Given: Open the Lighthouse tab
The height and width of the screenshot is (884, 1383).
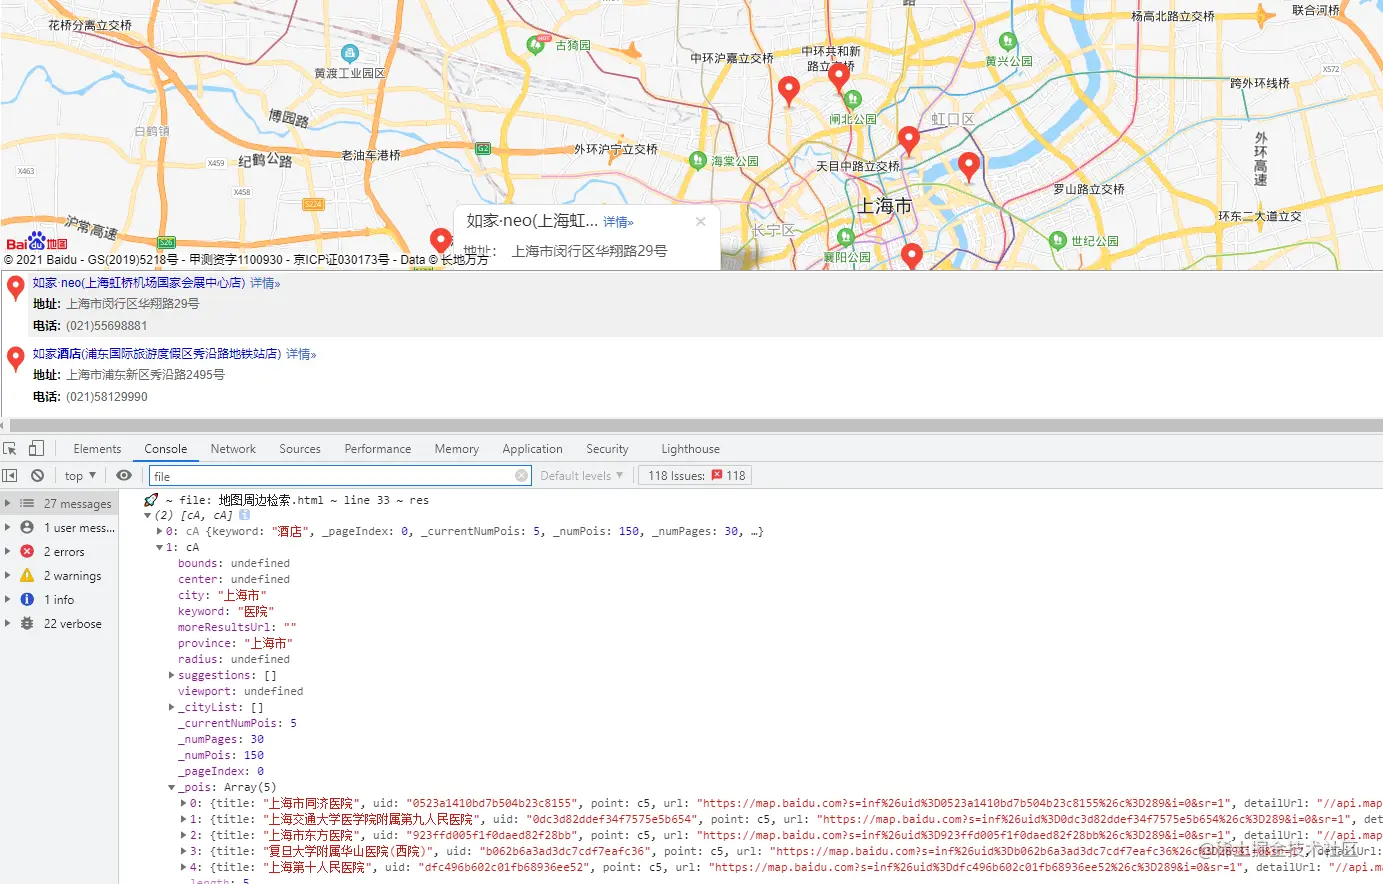Looking at the screenshot, I should (690, 449).
